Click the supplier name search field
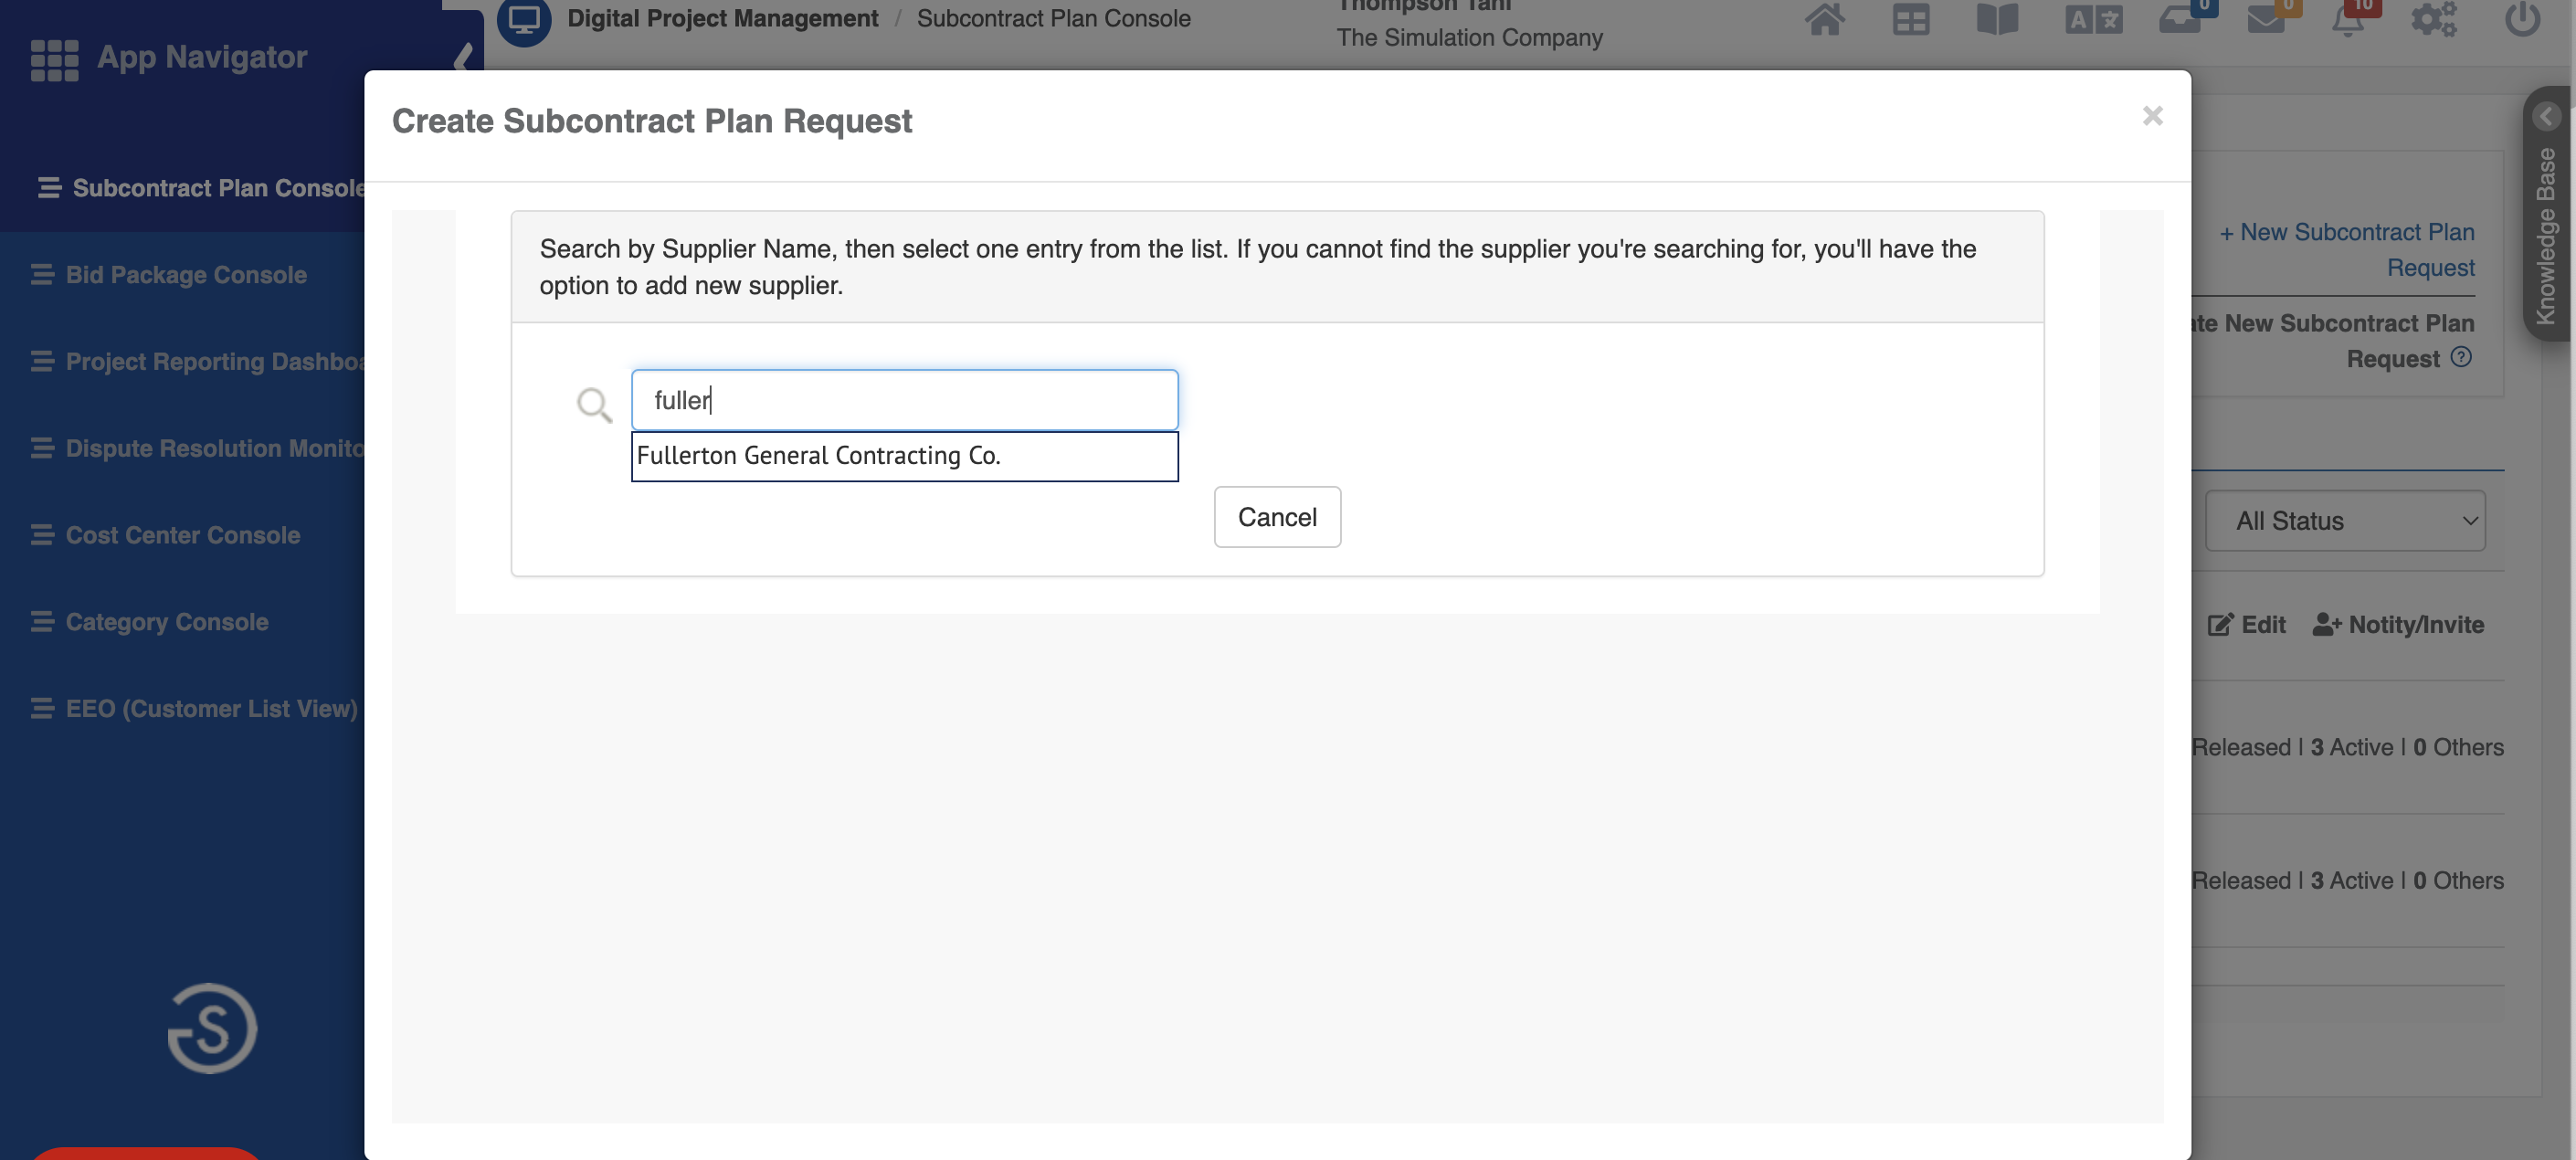This screenshot has height=1160, width=2576. pyautogui.click(x=904, y=400)
